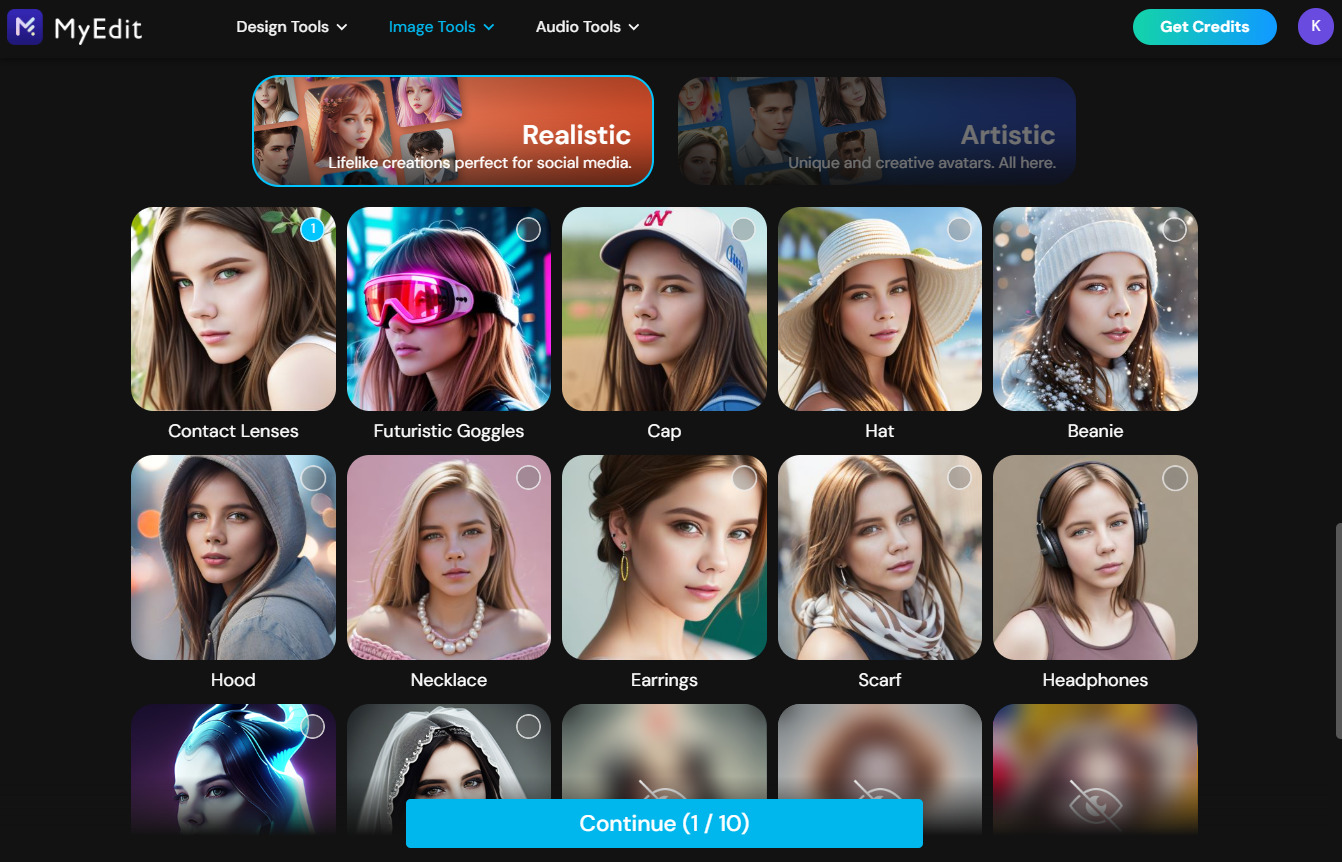The height and width of the screenshot is (862, 1342).
Task: Tick the circle on the blue horned avatar
Action: tap(313, 727)
